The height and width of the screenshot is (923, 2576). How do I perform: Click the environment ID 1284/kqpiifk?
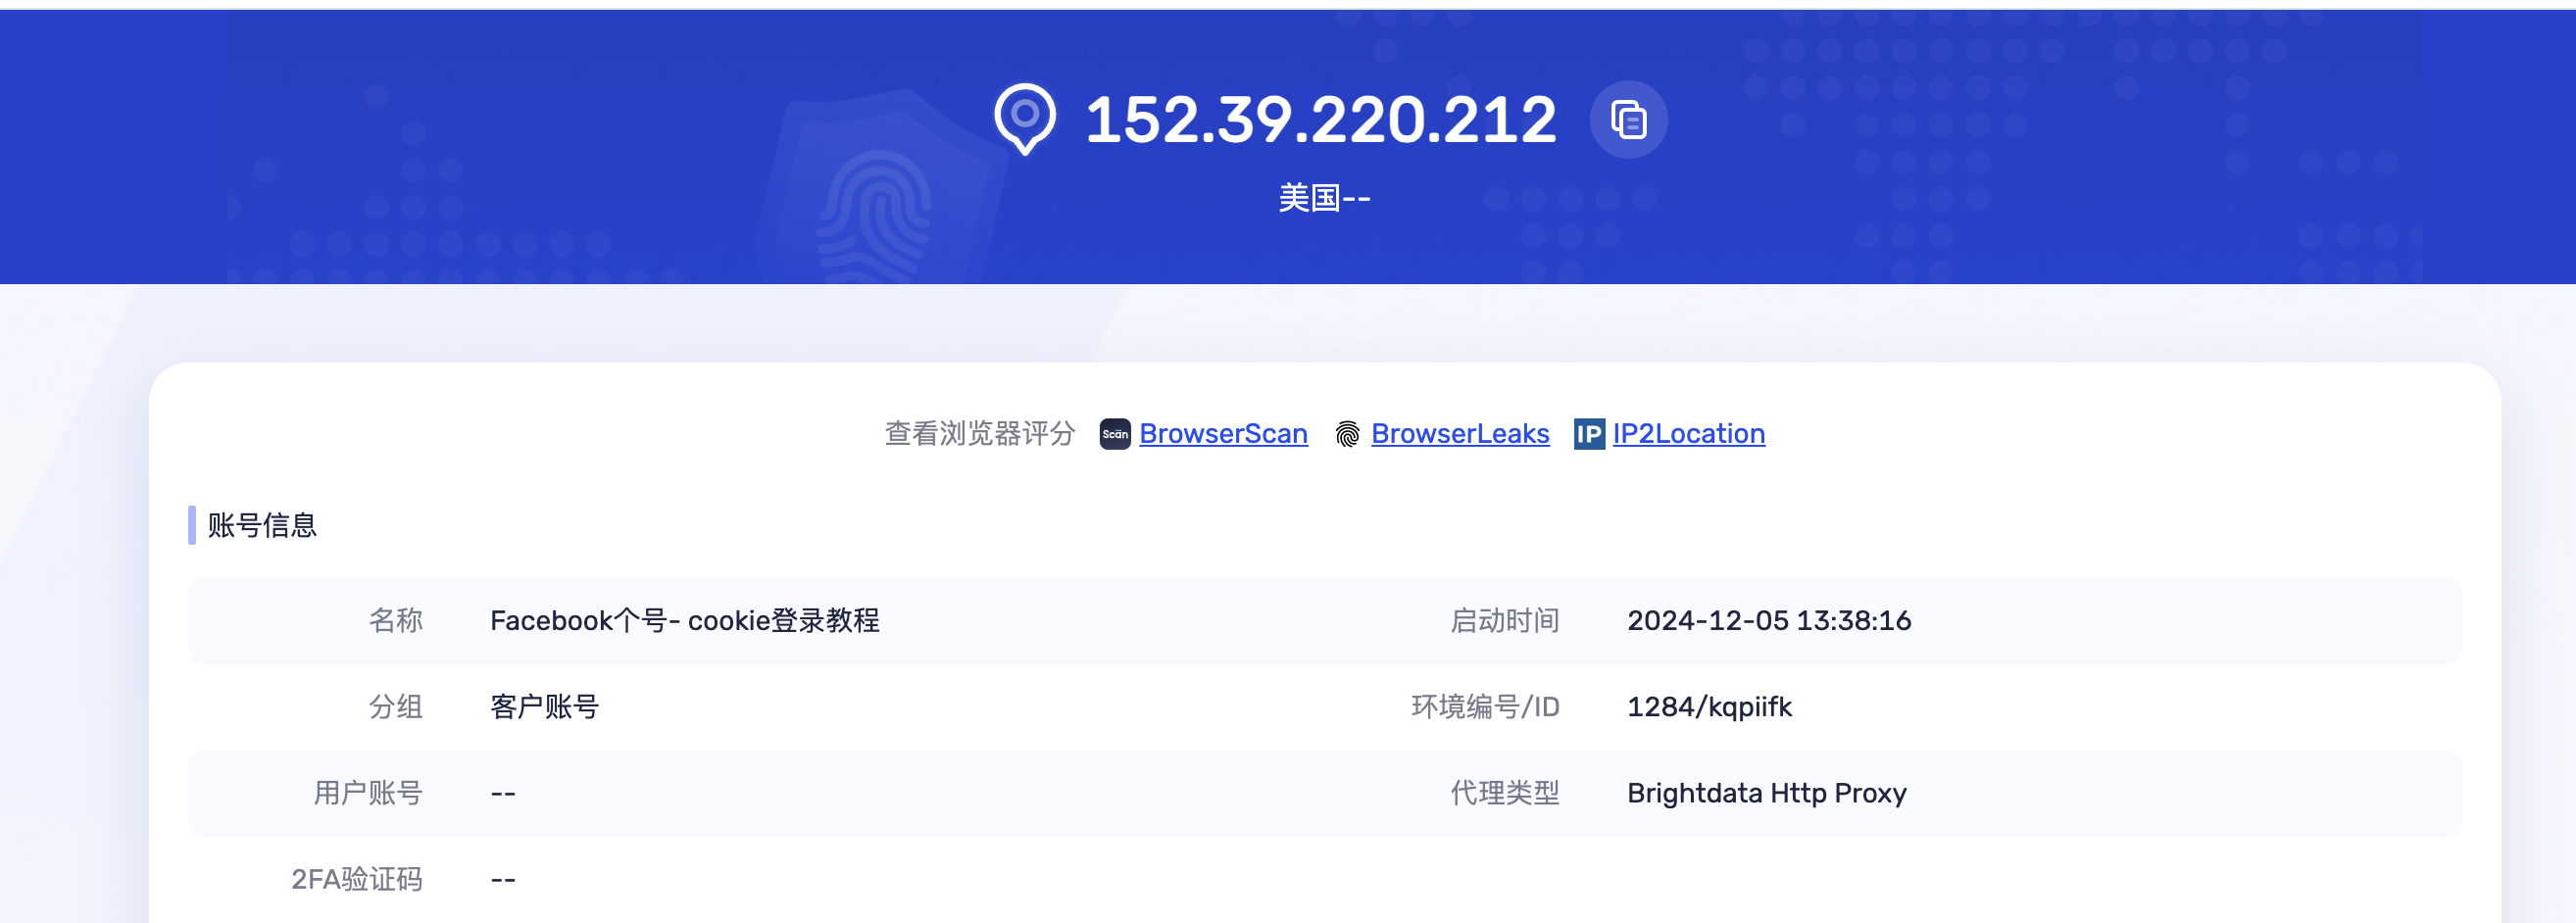pos(1709,707)
